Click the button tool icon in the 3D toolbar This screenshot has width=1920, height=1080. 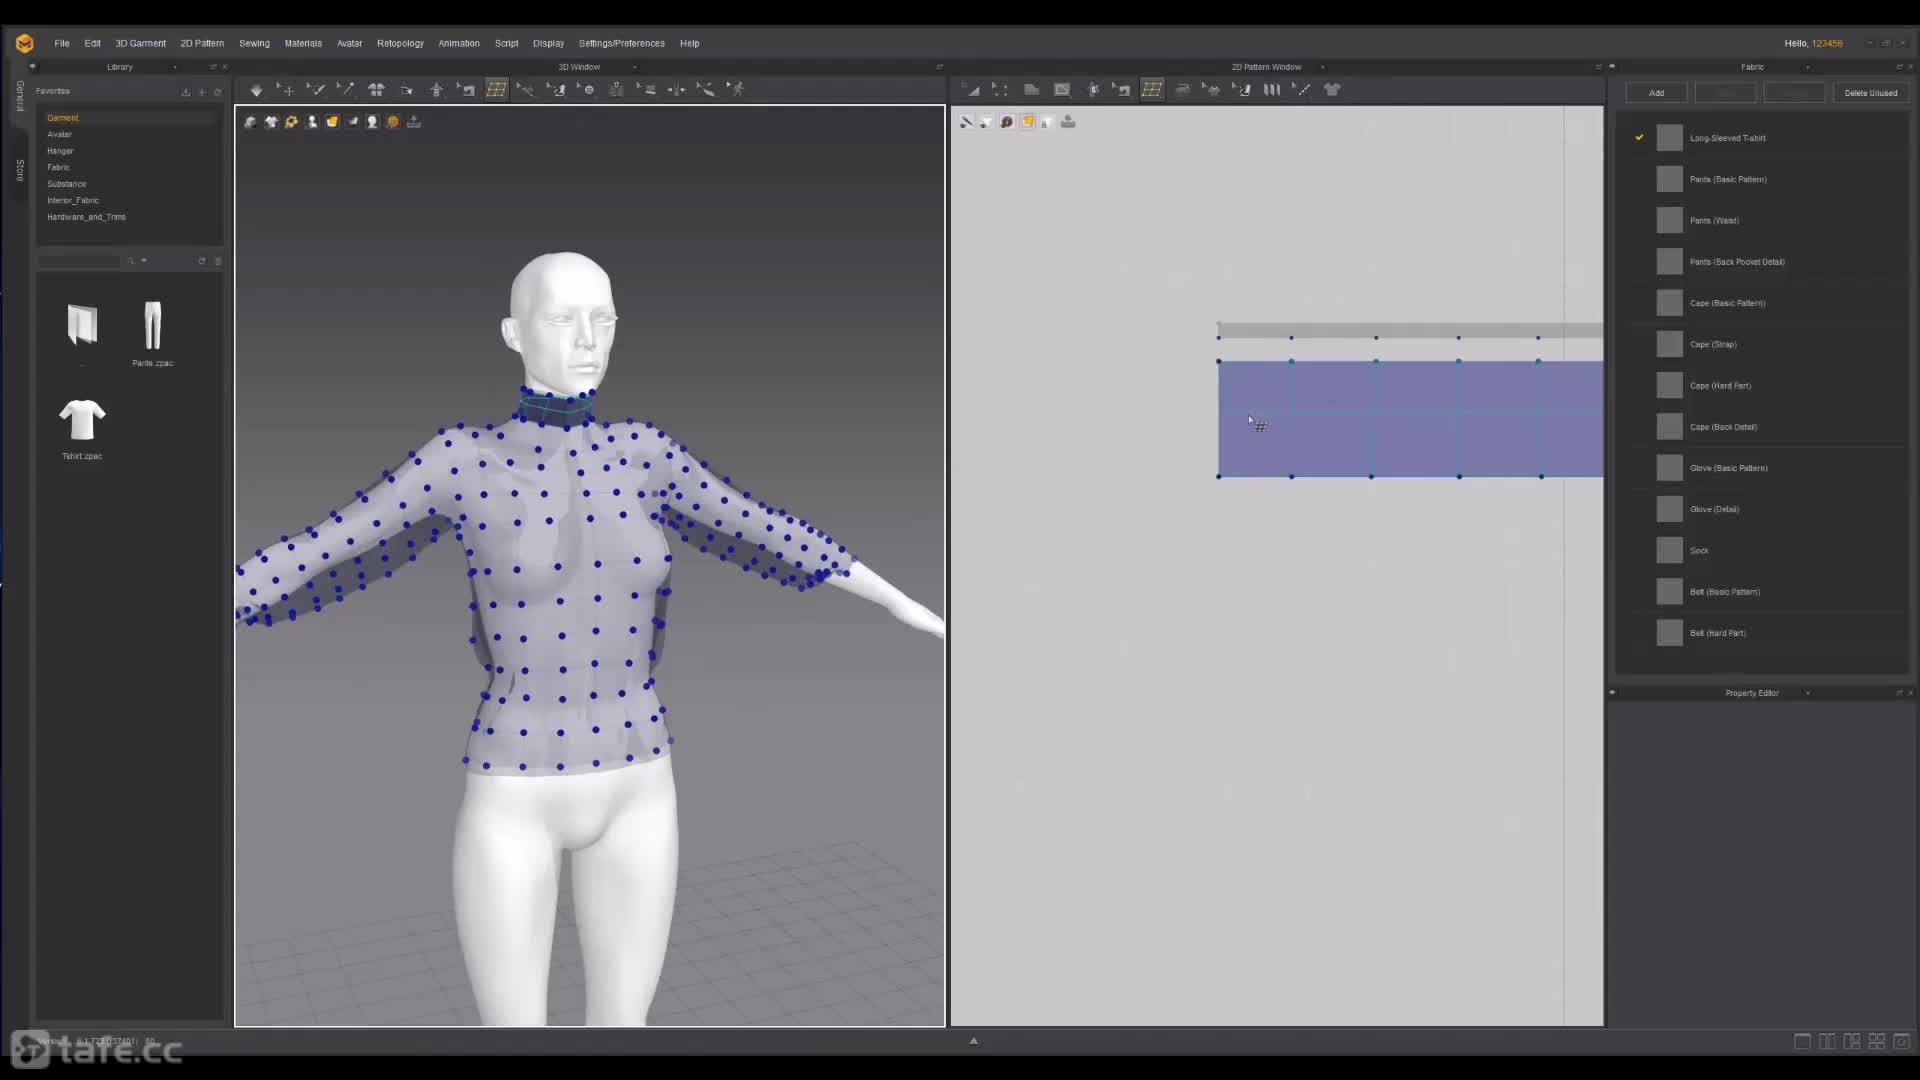pos(587,90)
